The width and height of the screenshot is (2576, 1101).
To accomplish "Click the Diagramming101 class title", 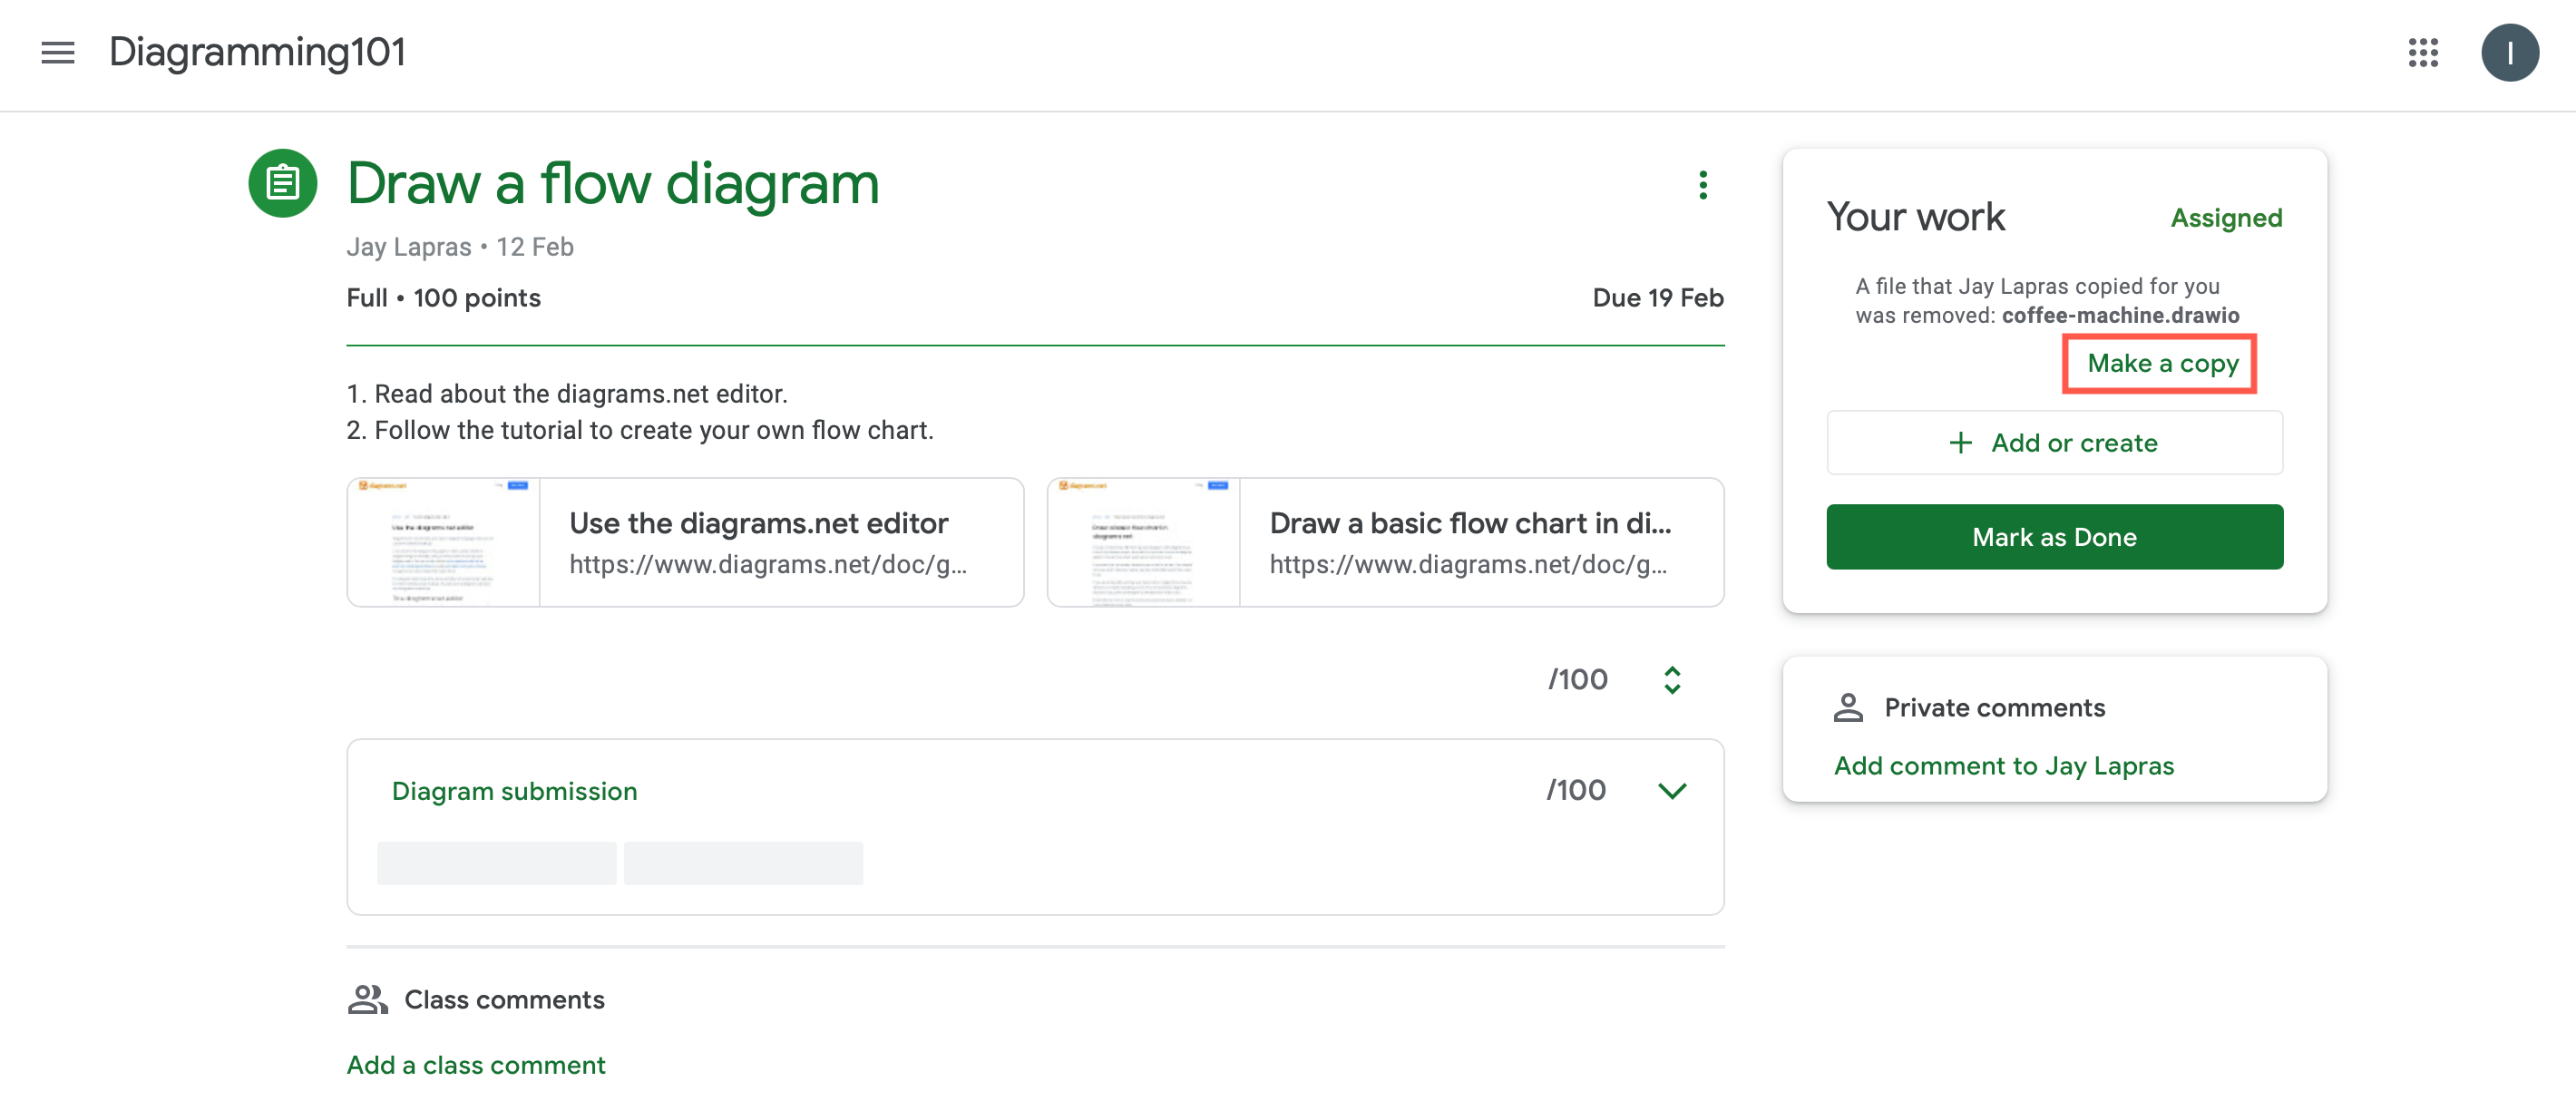I will [x=257, y=52].
